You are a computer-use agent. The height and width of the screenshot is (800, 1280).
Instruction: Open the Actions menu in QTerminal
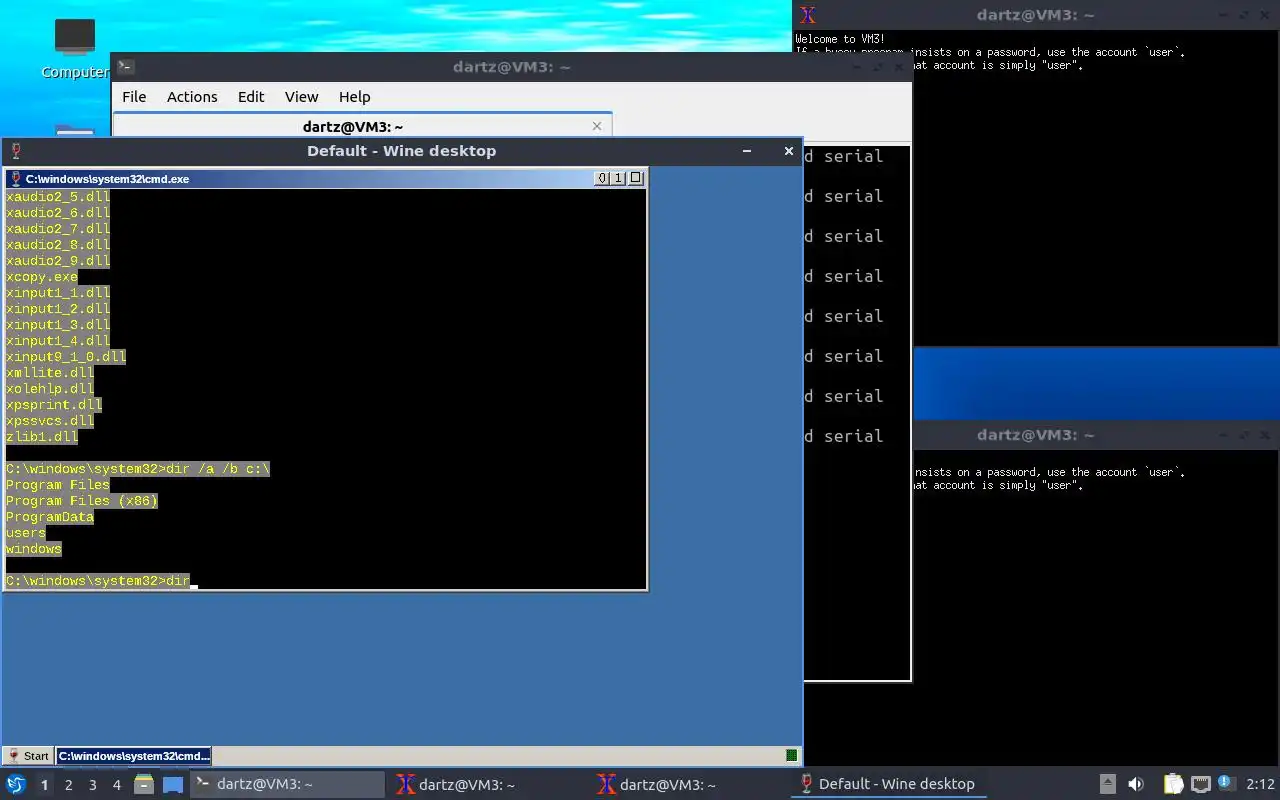pos(192,97)
